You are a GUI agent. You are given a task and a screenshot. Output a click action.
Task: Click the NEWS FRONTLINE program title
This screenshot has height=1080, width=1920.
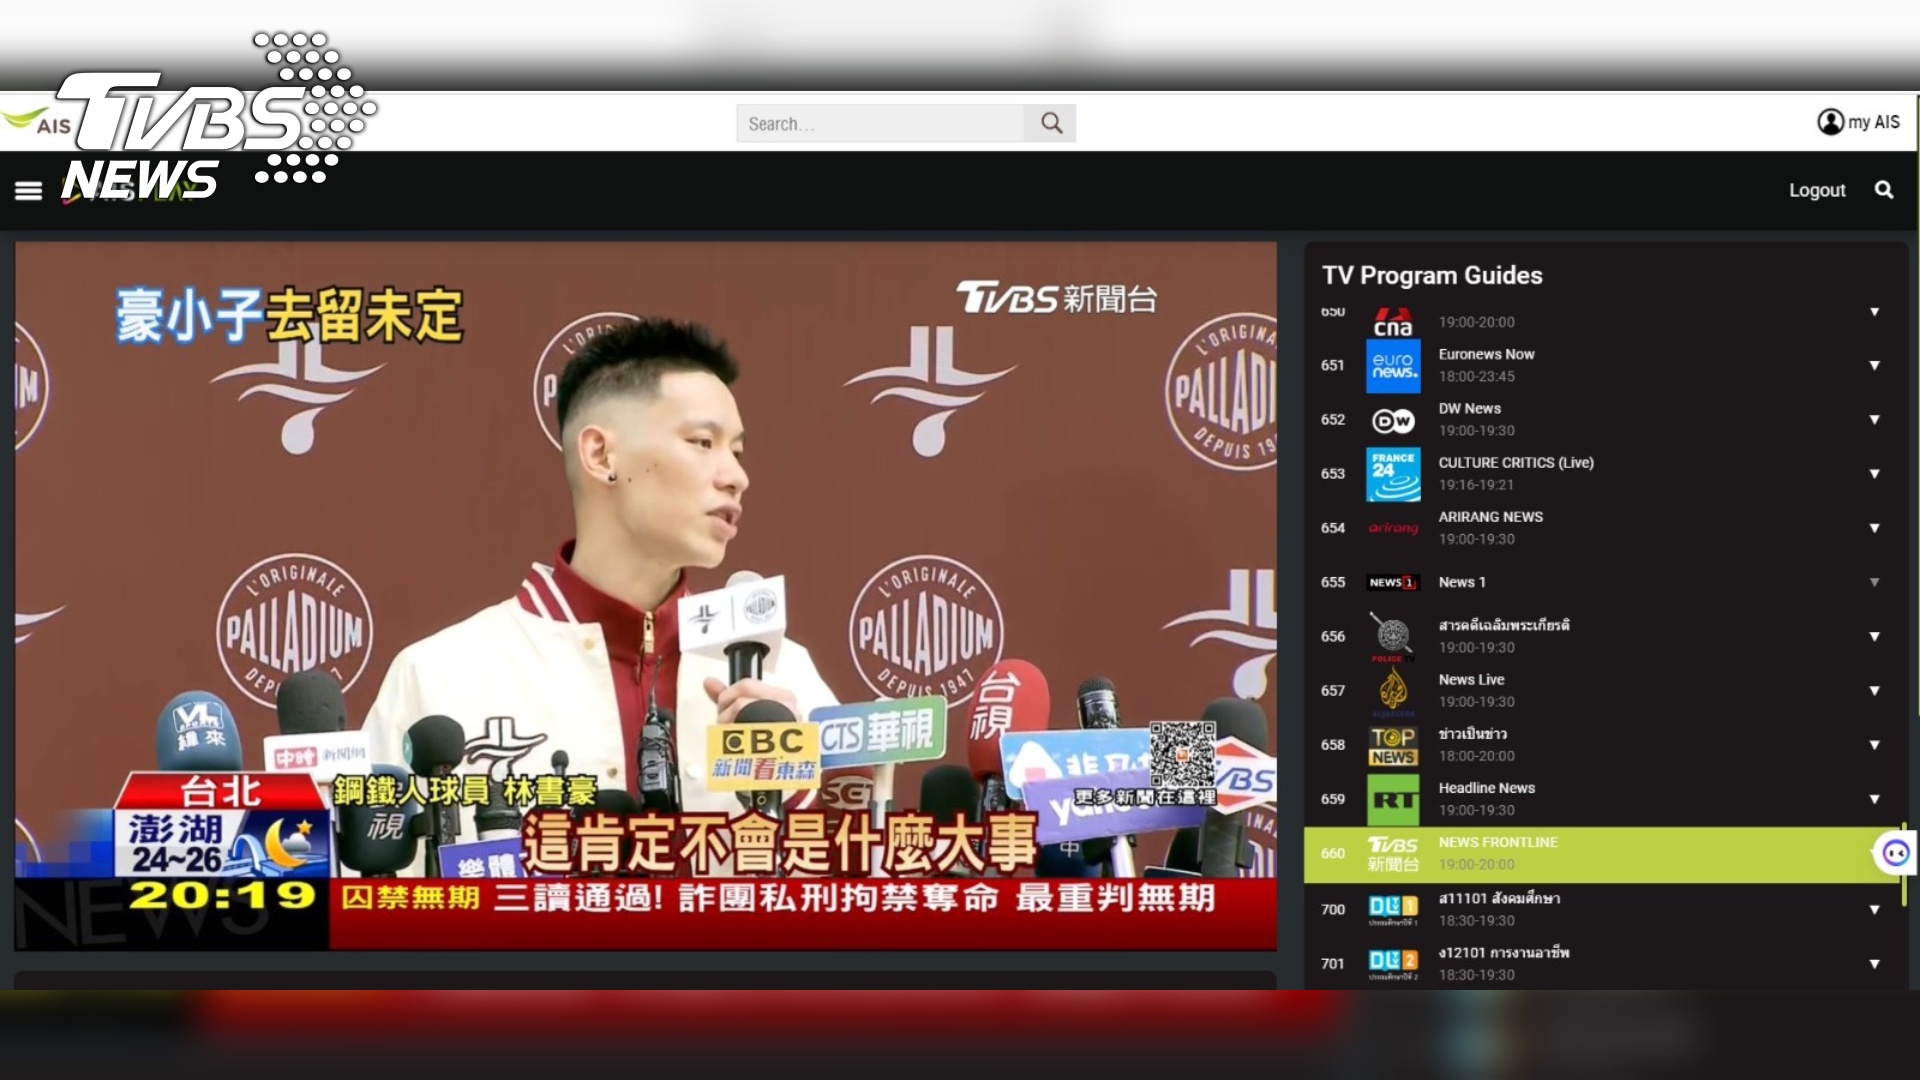[x=1498, y=842]
